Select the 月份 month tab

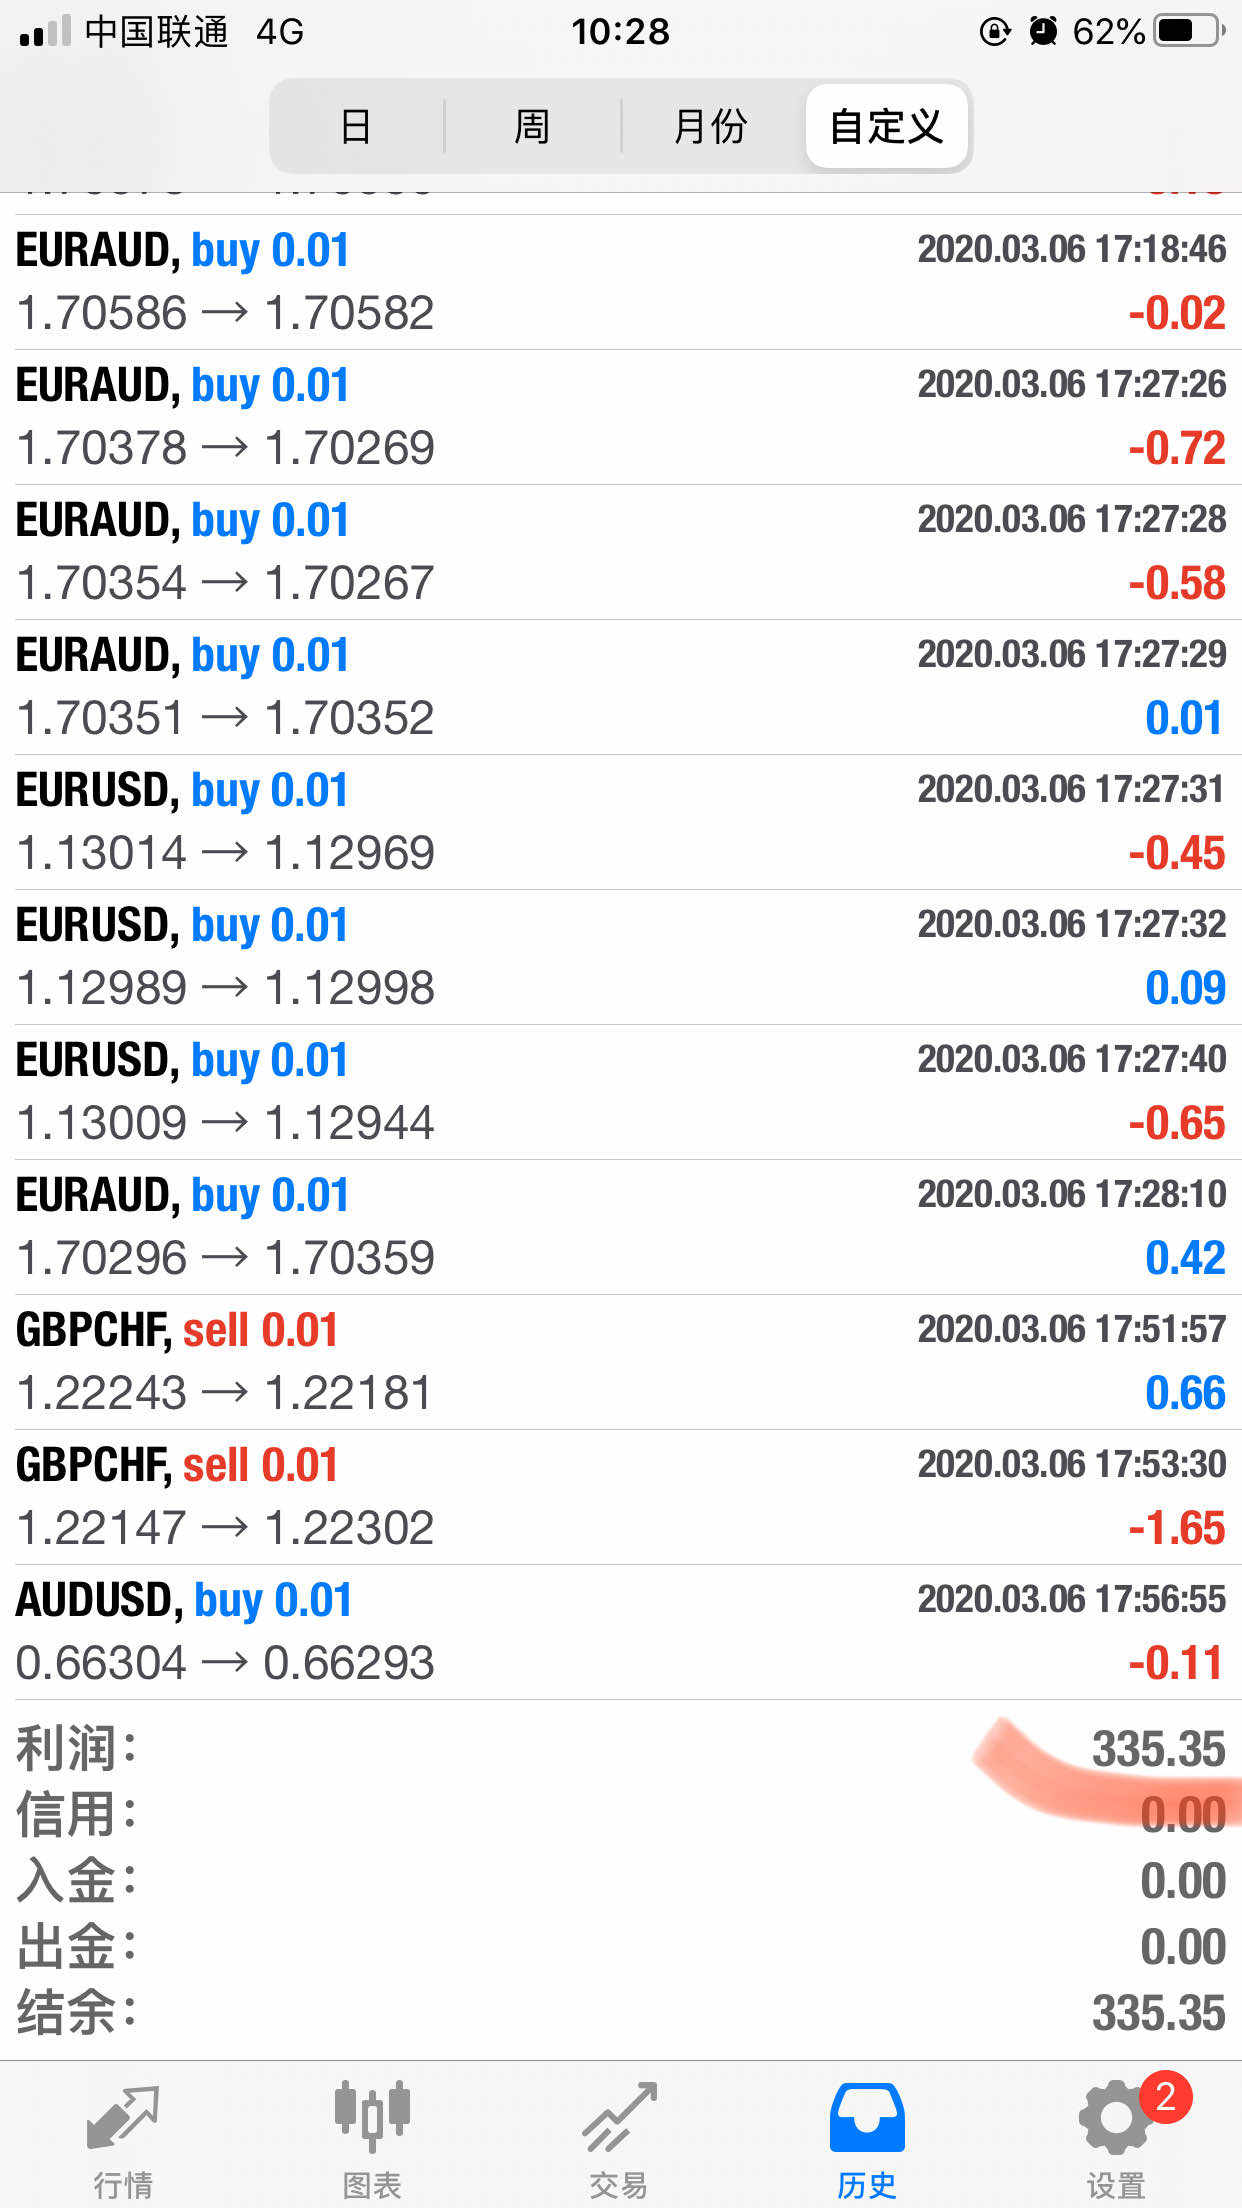coord(710,127)
